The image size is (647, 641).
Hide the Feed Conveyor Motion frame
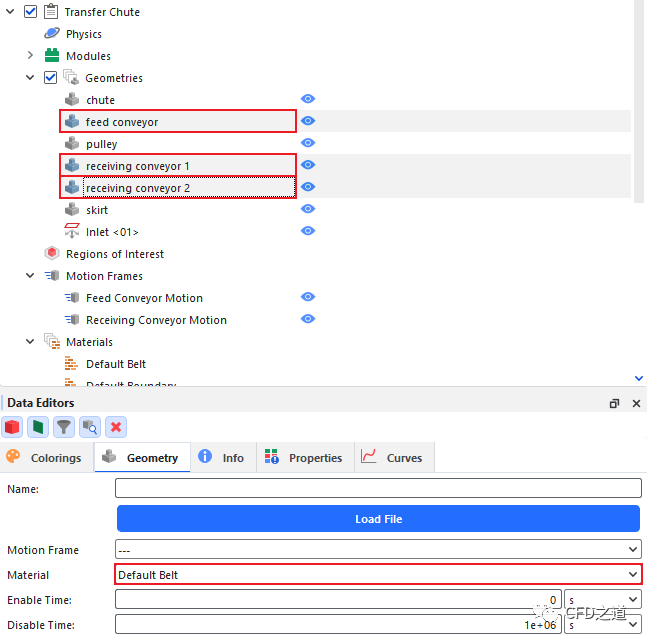pyautogui.click(x=308, y=296)
